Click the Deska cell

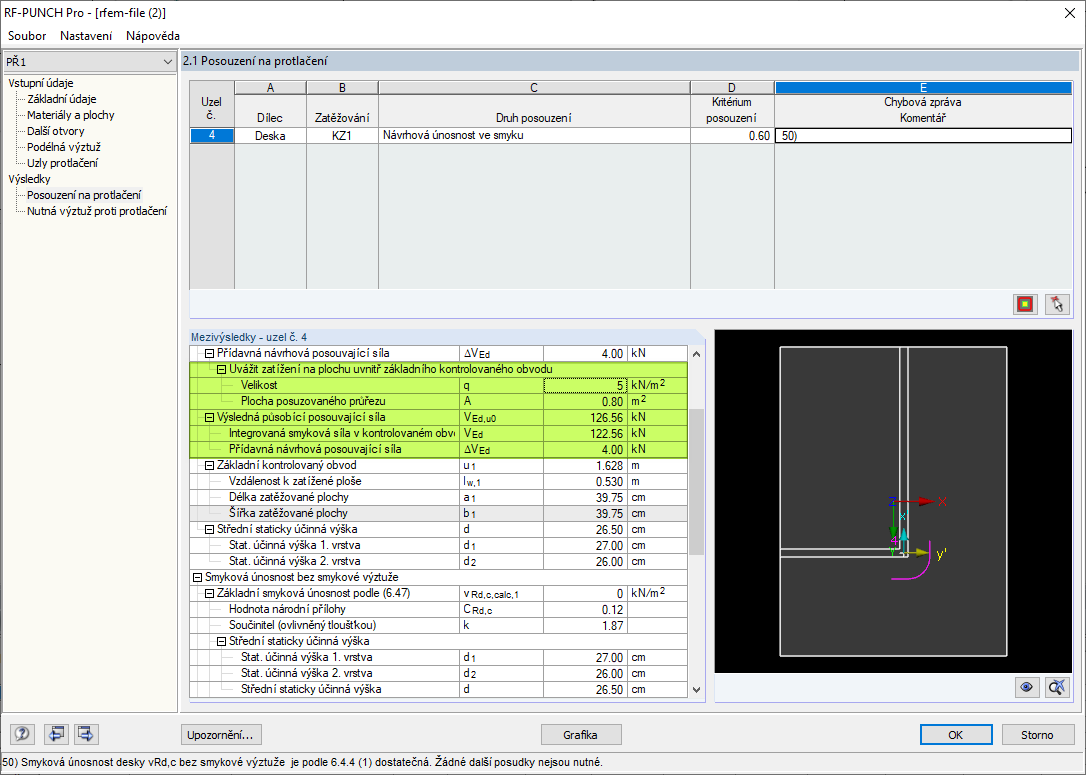click(270, 136)
